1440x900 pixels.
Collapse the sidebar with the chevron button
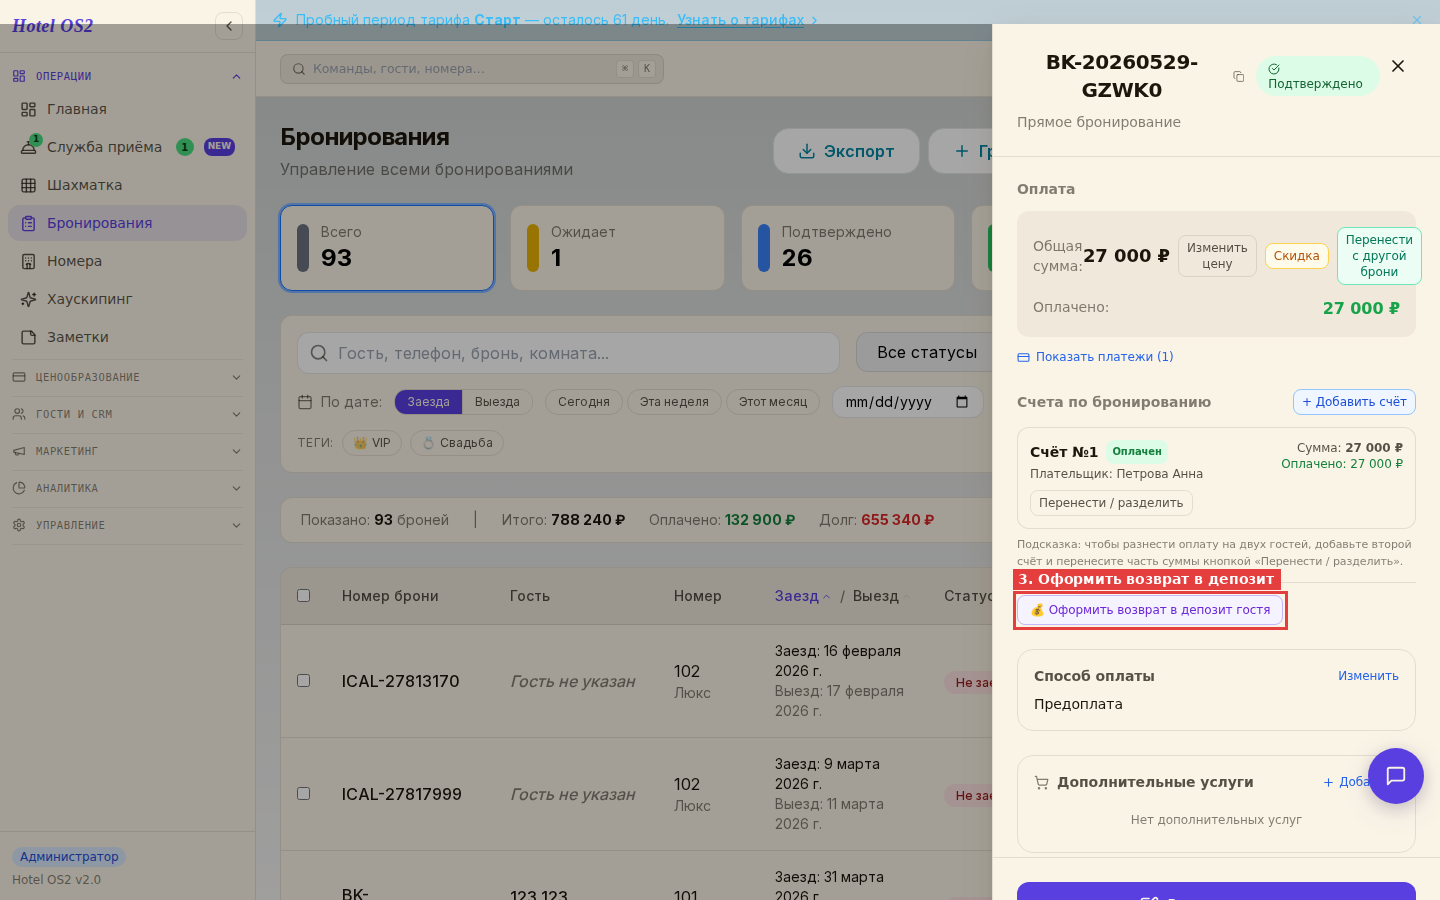point(229,26)
